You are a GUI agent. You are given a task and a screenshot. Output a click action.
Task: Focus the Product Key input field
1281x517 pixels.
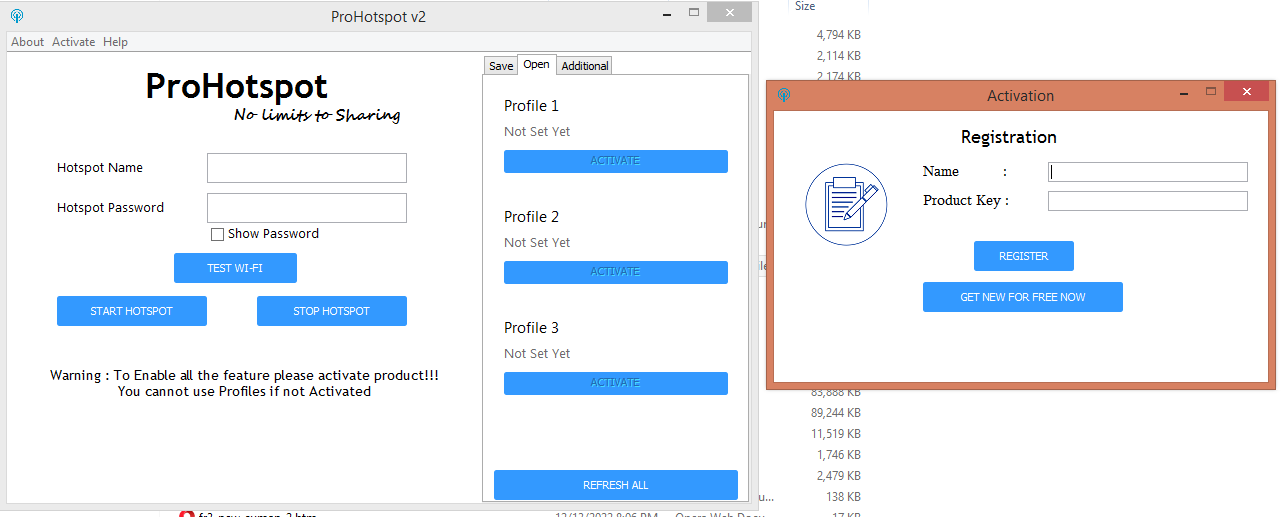(1148, 201)
